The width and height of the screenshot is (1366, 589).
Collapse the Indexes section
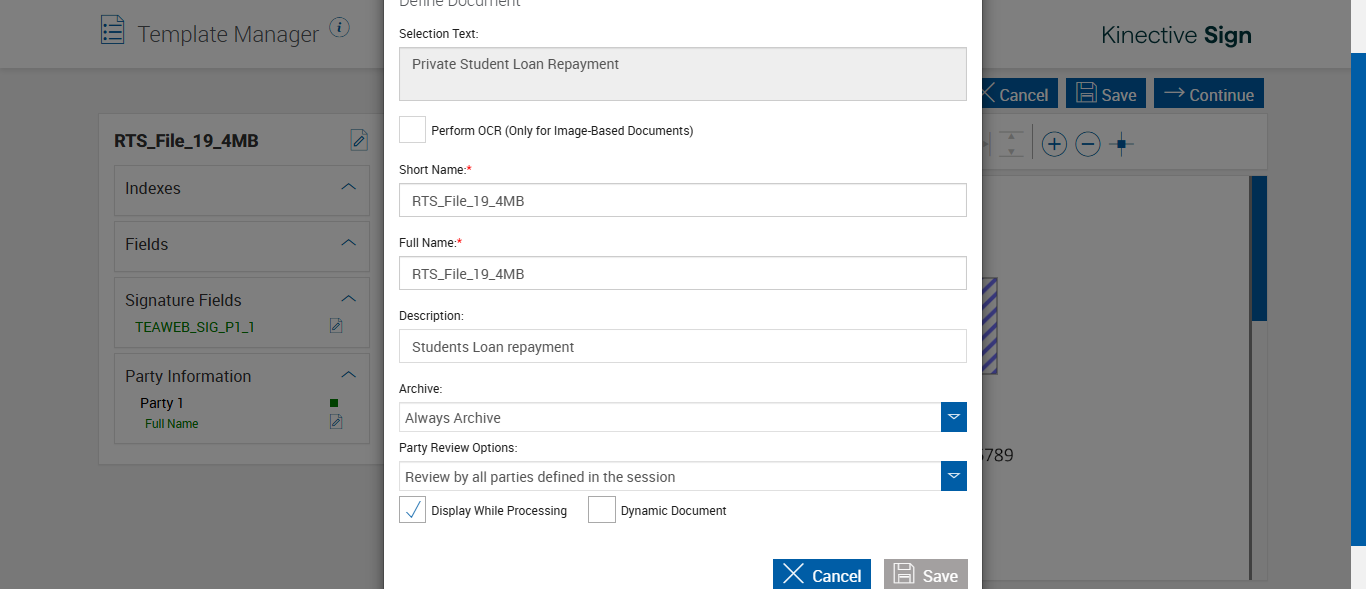(x=349, y=187)
